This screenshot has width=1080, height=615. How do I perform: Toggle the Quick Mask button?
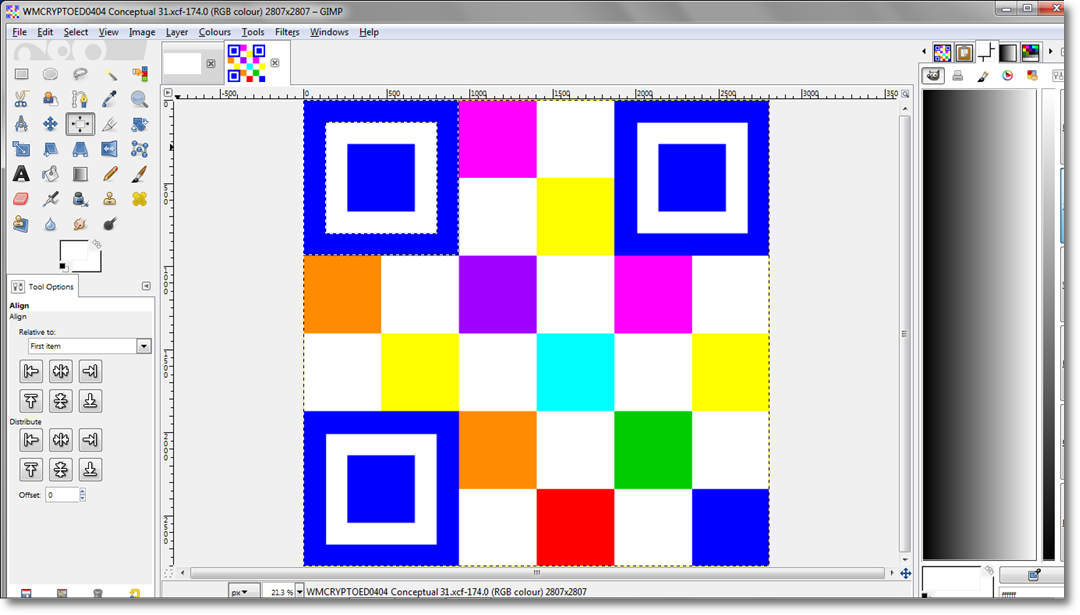pos(168,573)
